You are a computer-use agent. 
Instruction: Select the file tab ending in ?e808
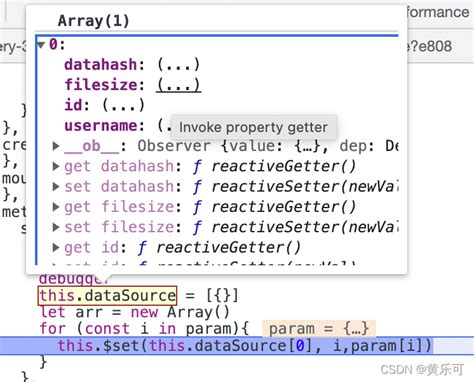(x=429, y=46)
